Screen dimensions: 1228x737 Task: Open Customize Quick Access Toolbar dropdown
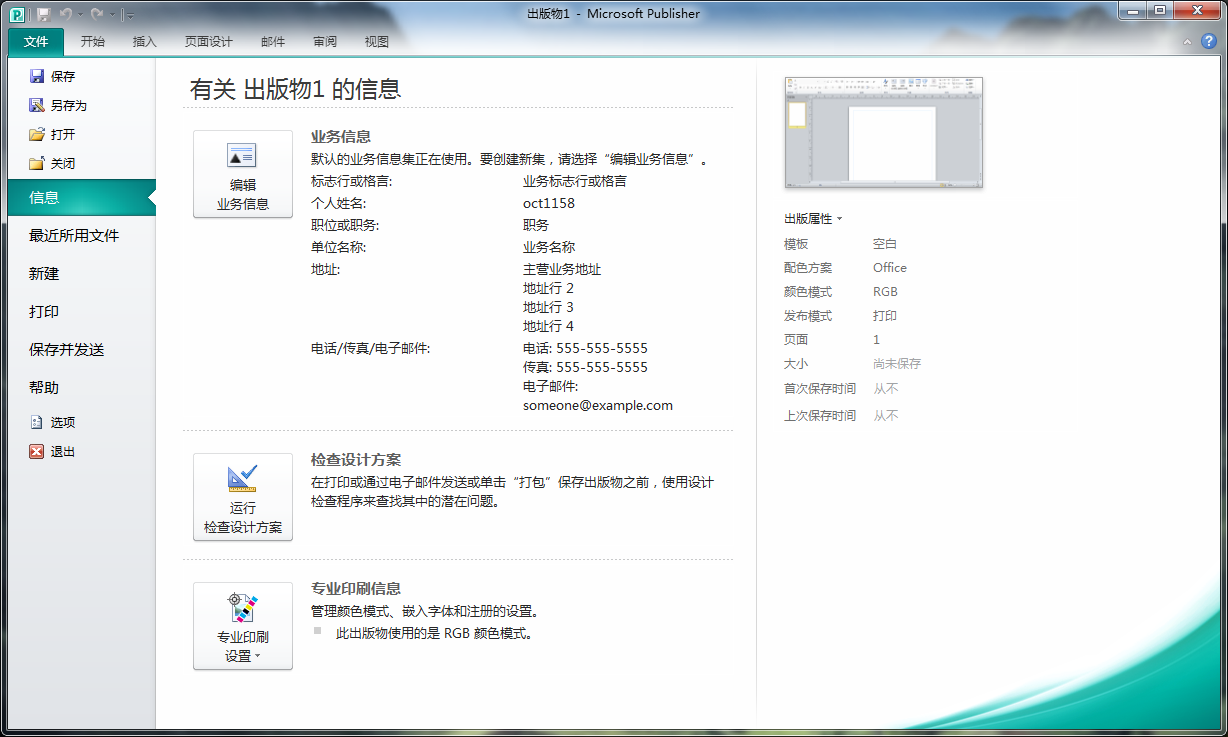click(x=130, y=15)
